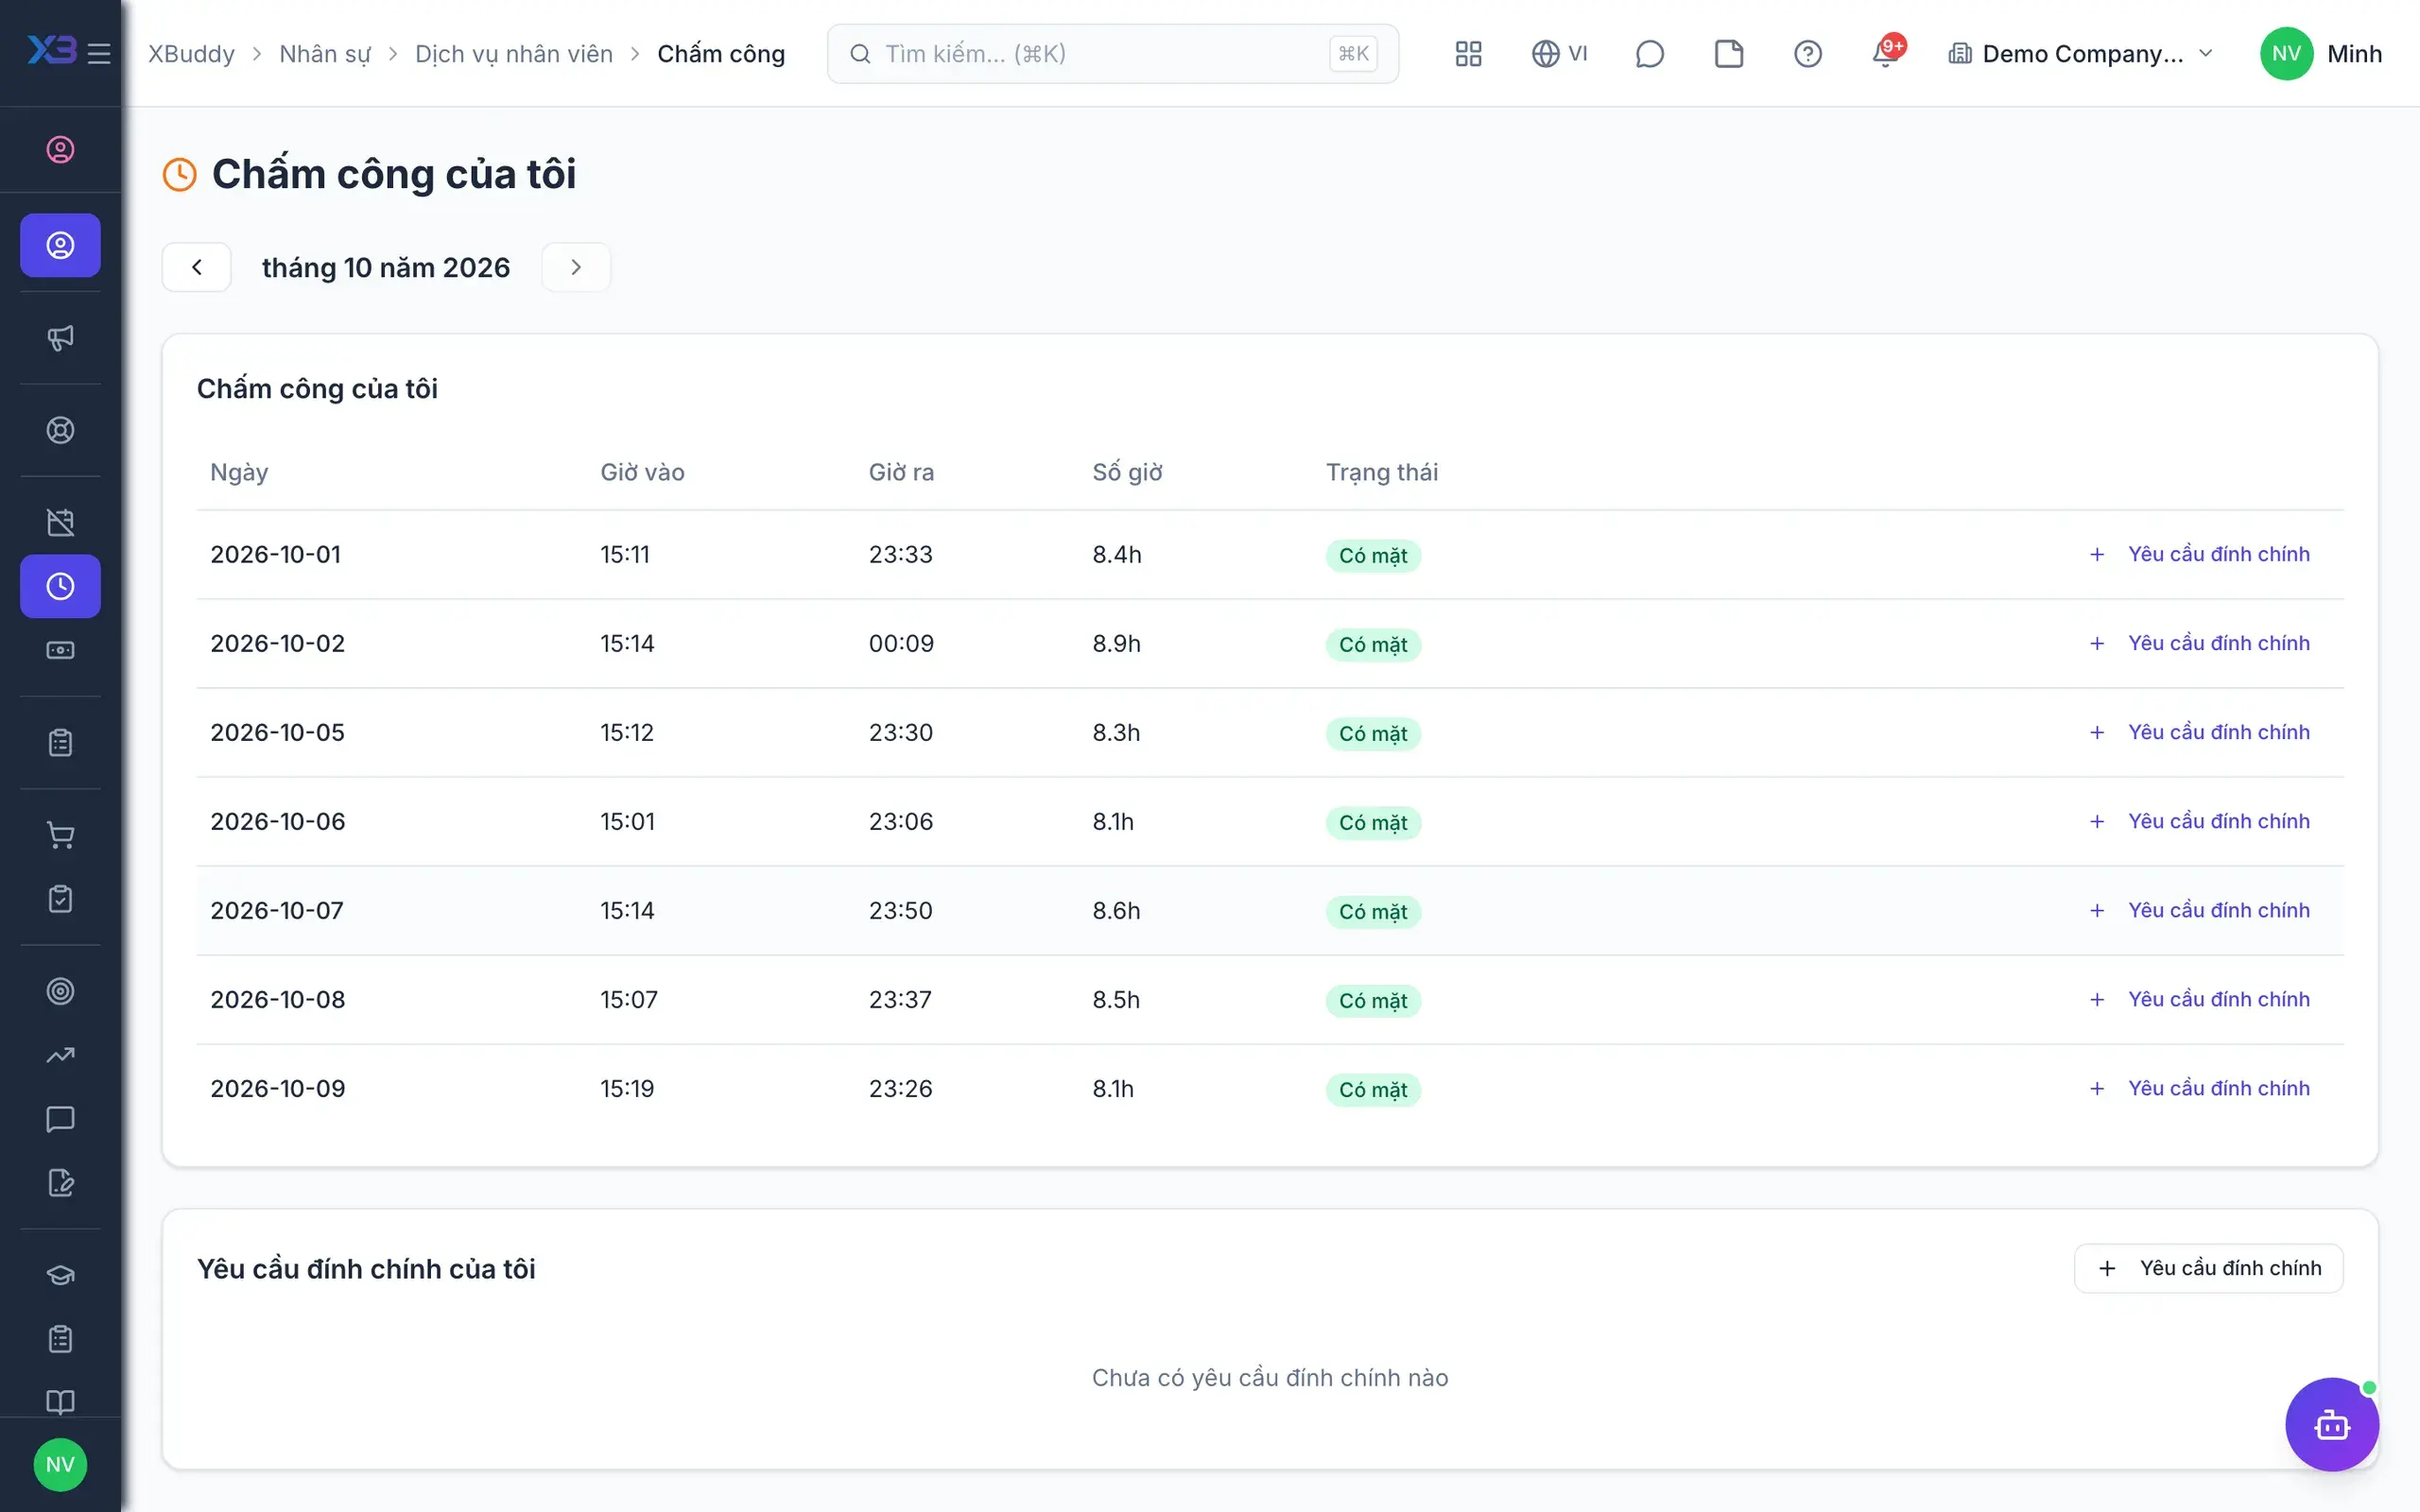
Task: Click the NV avatar at sidebar bottom
Action: coord(60,1465)
